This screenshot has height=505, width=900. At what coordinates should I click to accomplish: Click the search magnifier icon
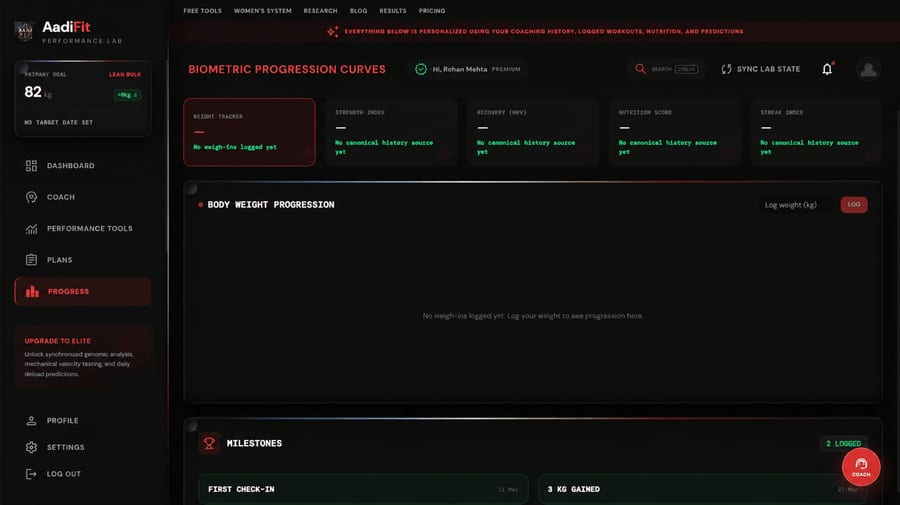click(x=640, y=69)
